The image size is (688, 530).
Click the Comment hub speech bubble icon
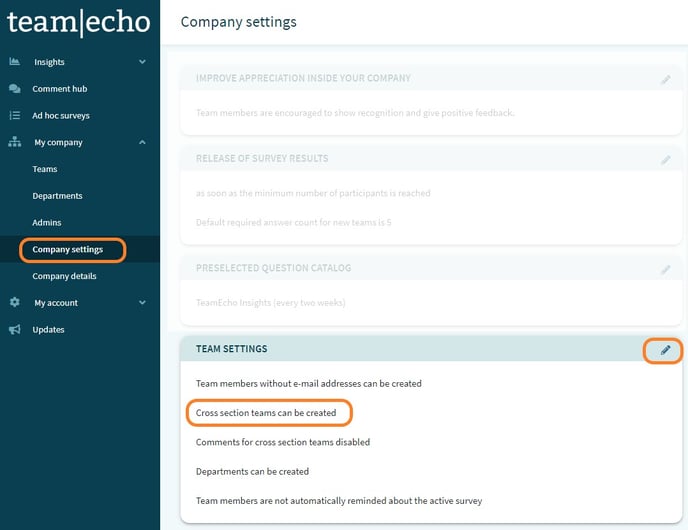(15, 89)
